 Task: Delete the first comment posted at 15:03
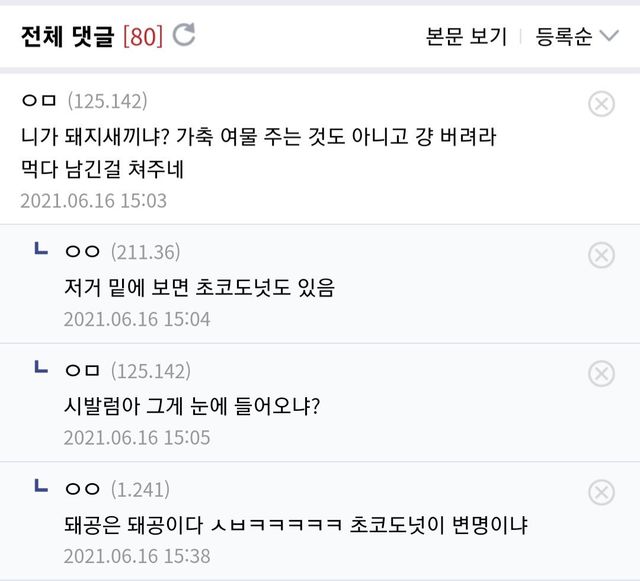pyautogui.click(x=601, y=104)
